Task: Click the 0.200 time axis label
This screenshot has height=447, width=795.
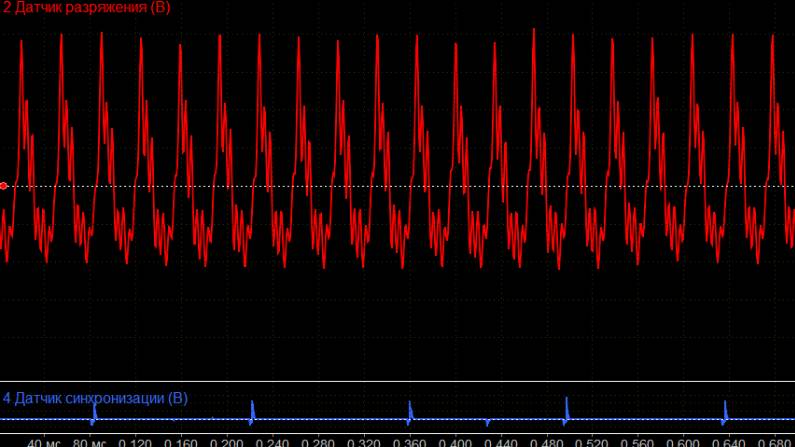Action: [226, 442]
